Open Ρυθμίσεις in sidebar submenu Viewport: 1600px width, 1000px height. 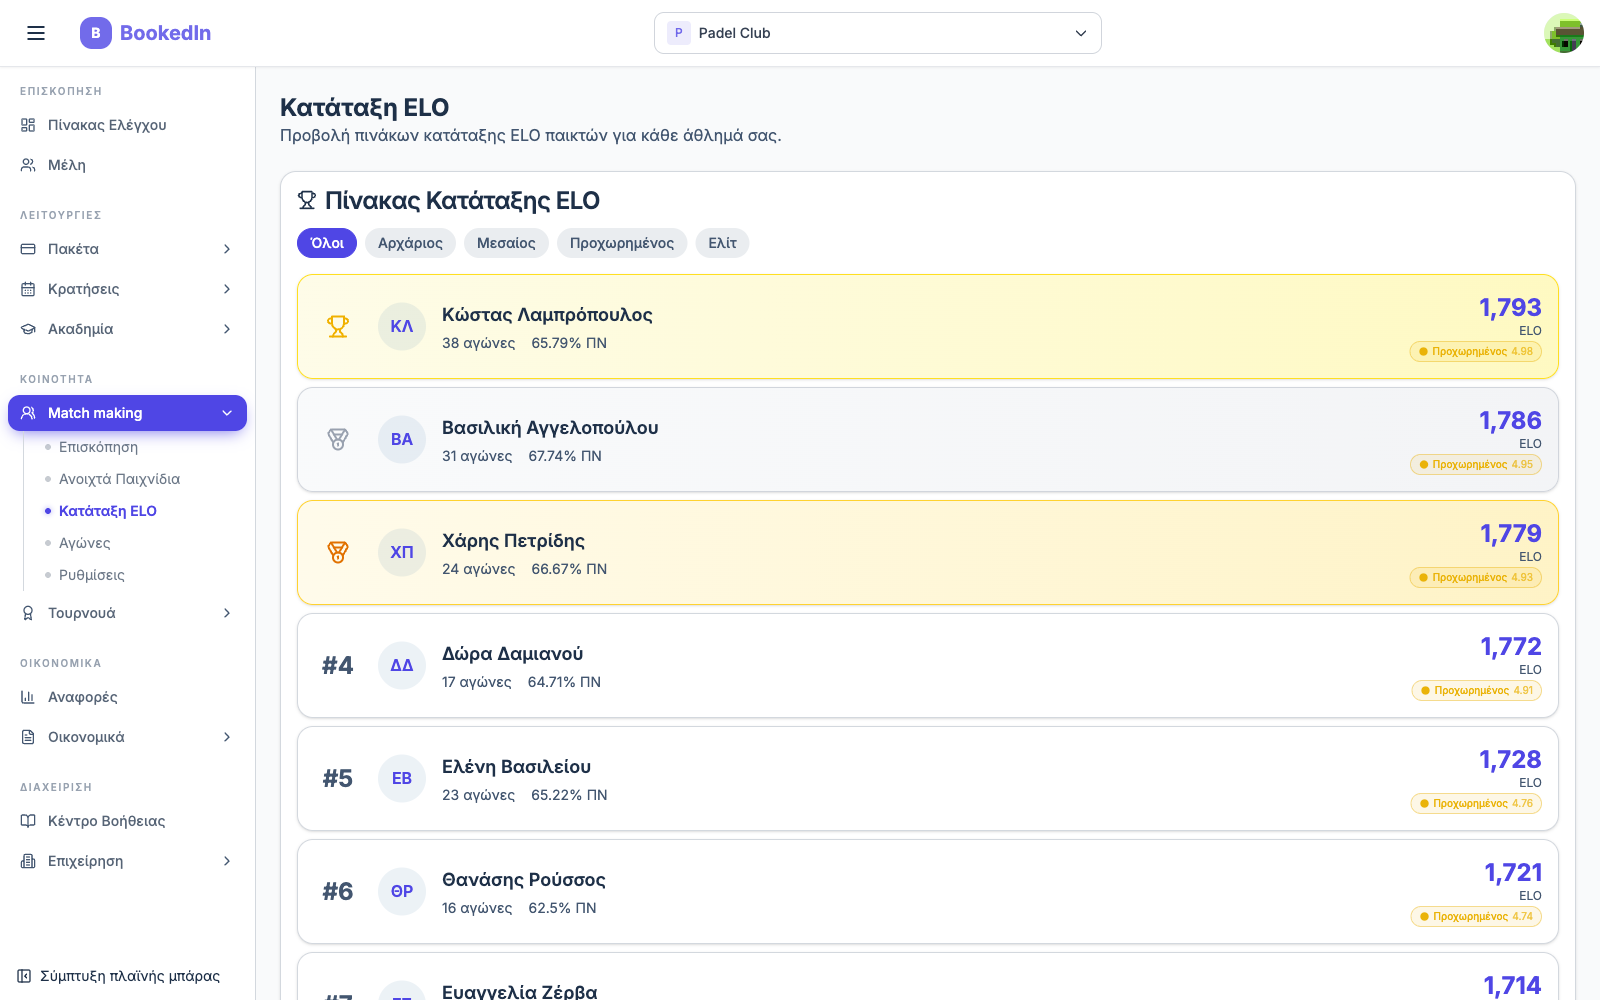click(92, 575)
